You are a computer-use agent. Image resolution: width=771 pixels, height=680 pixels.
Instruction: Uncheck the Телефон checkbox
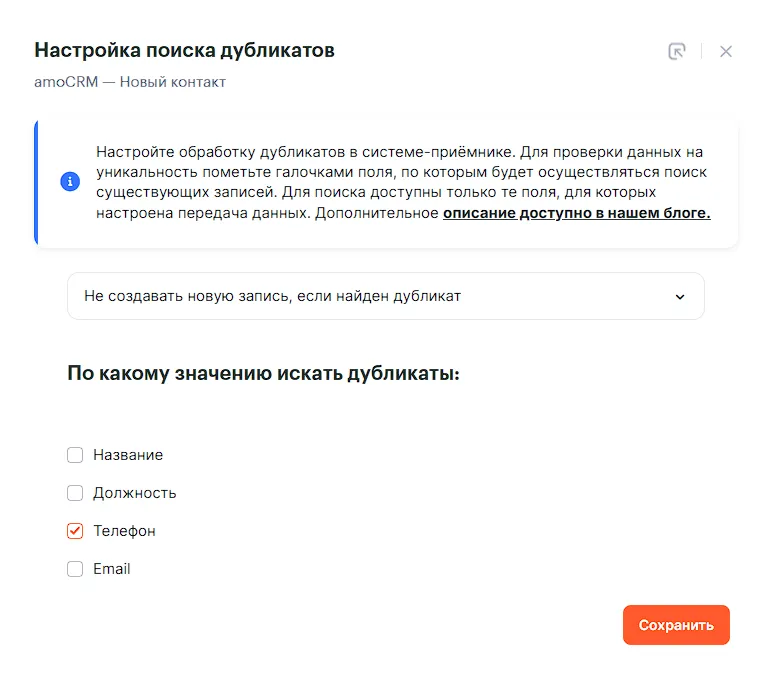75,531
